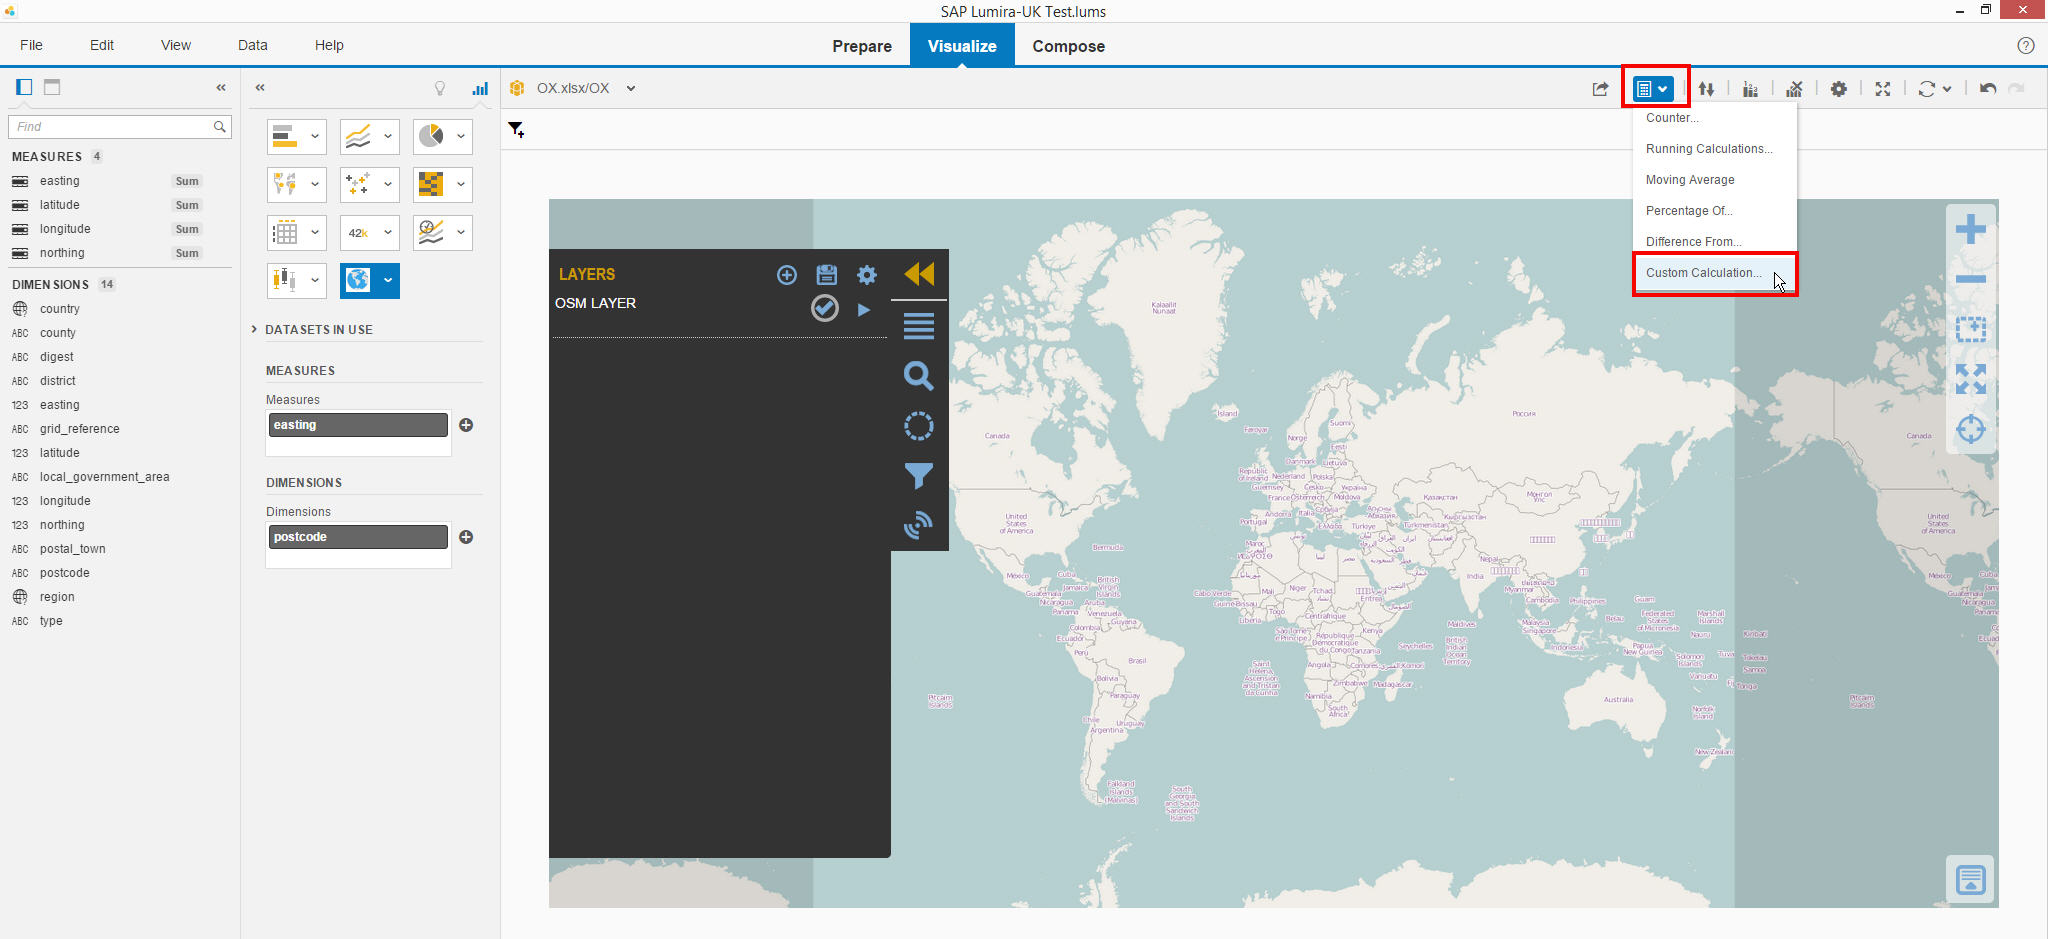Click the map zoom in plus icon
The height and width of the screenshot is (939, 2048).
click(x=1970, y=229)
